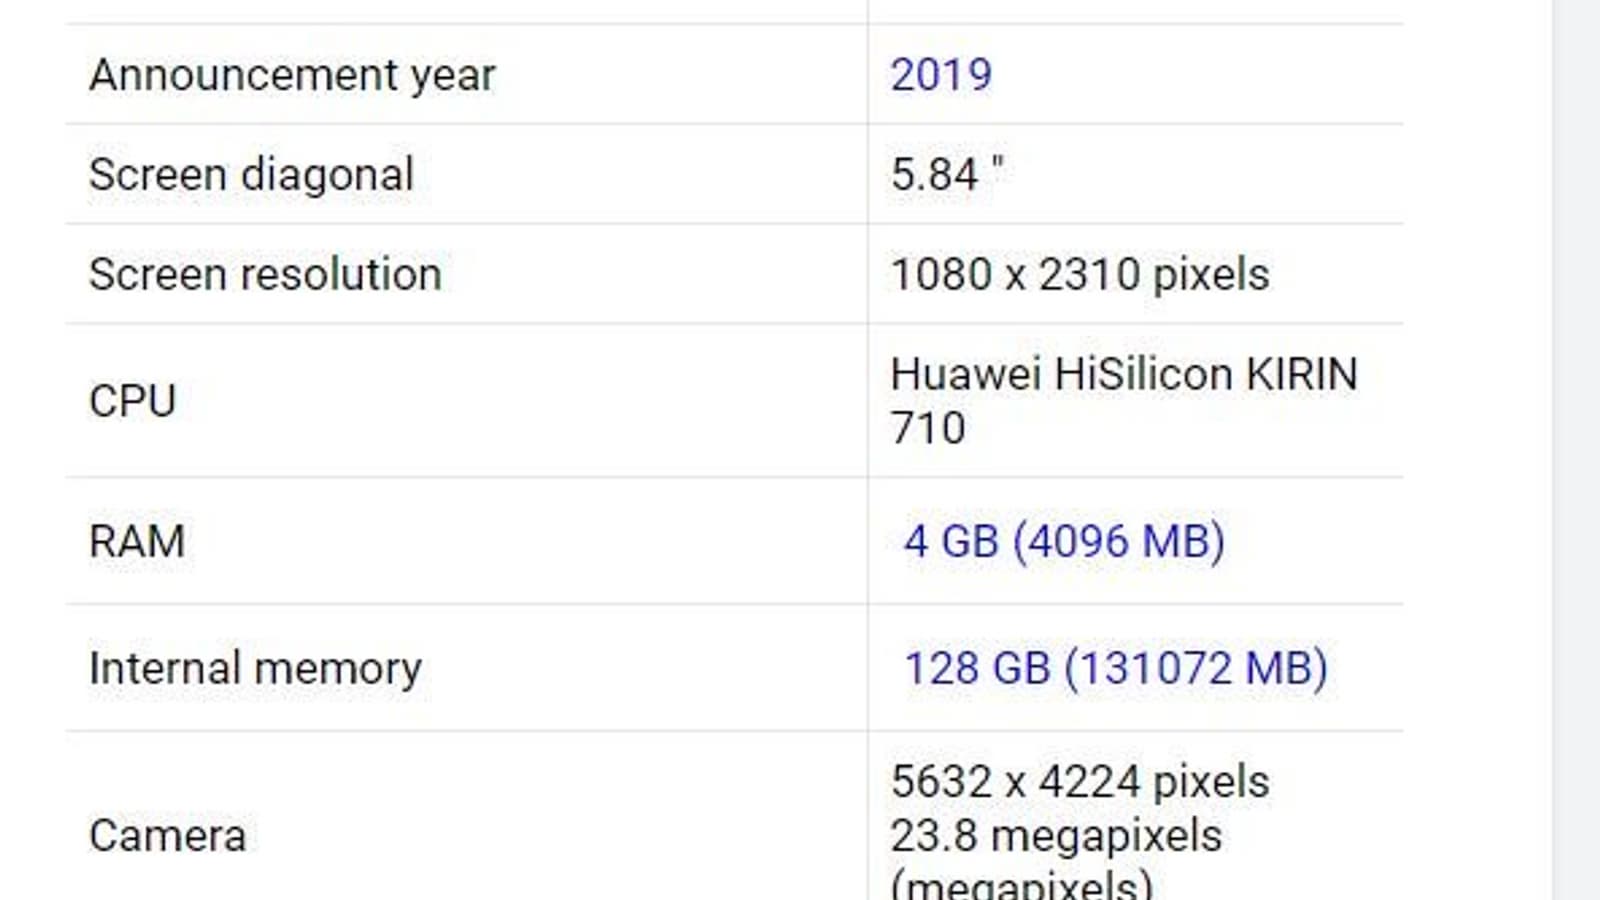Click the 4 GB (4096 MB) link

point(1064,541)
